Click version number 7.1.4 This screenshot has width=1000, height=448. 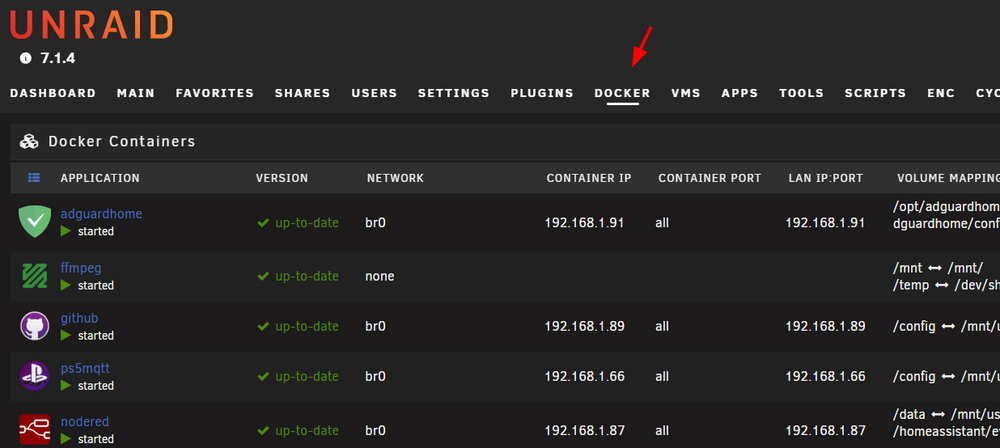coord(58,59)
